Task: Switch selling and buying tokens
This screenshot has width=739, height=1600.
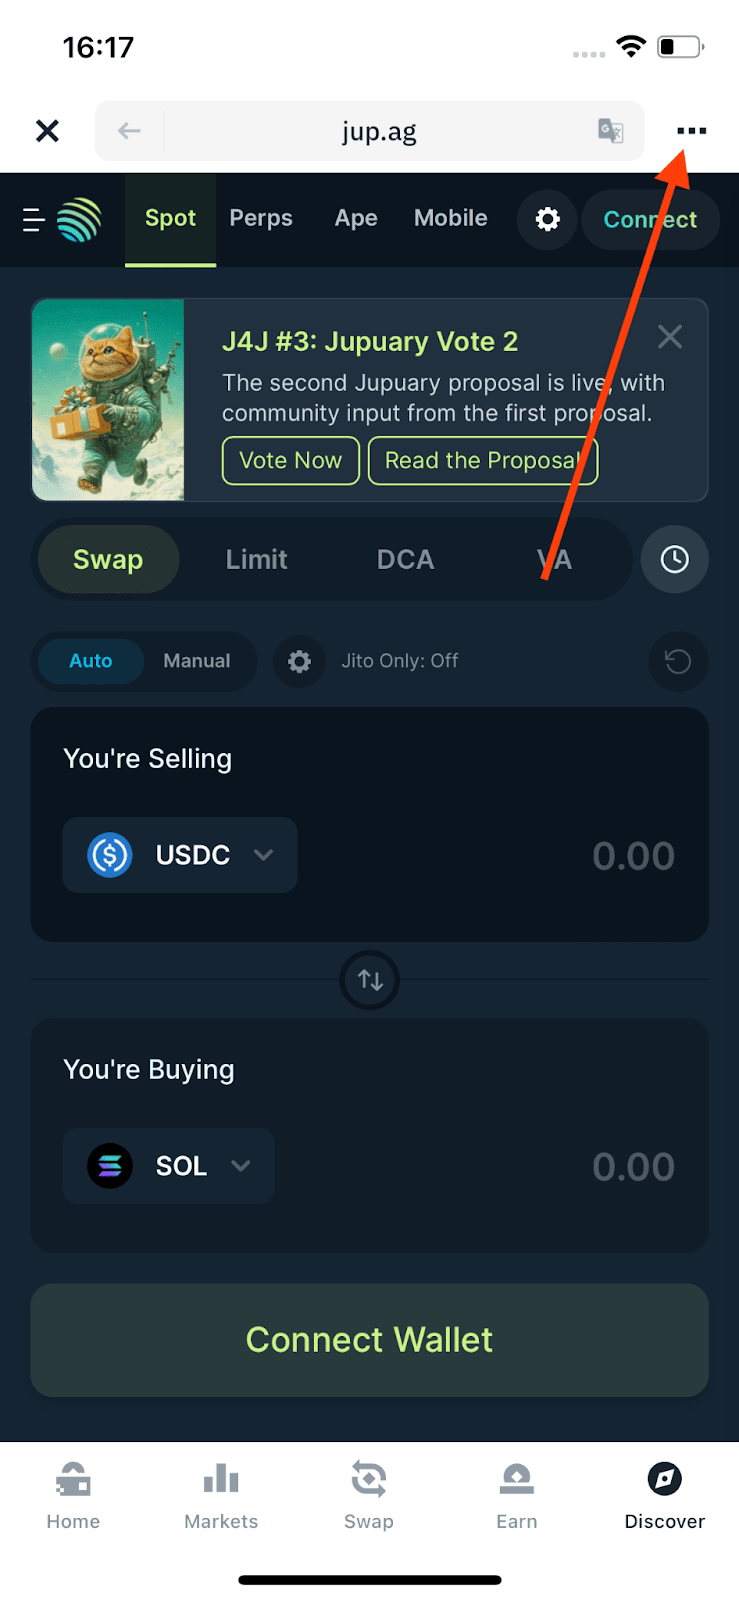Action: [370, 980]
